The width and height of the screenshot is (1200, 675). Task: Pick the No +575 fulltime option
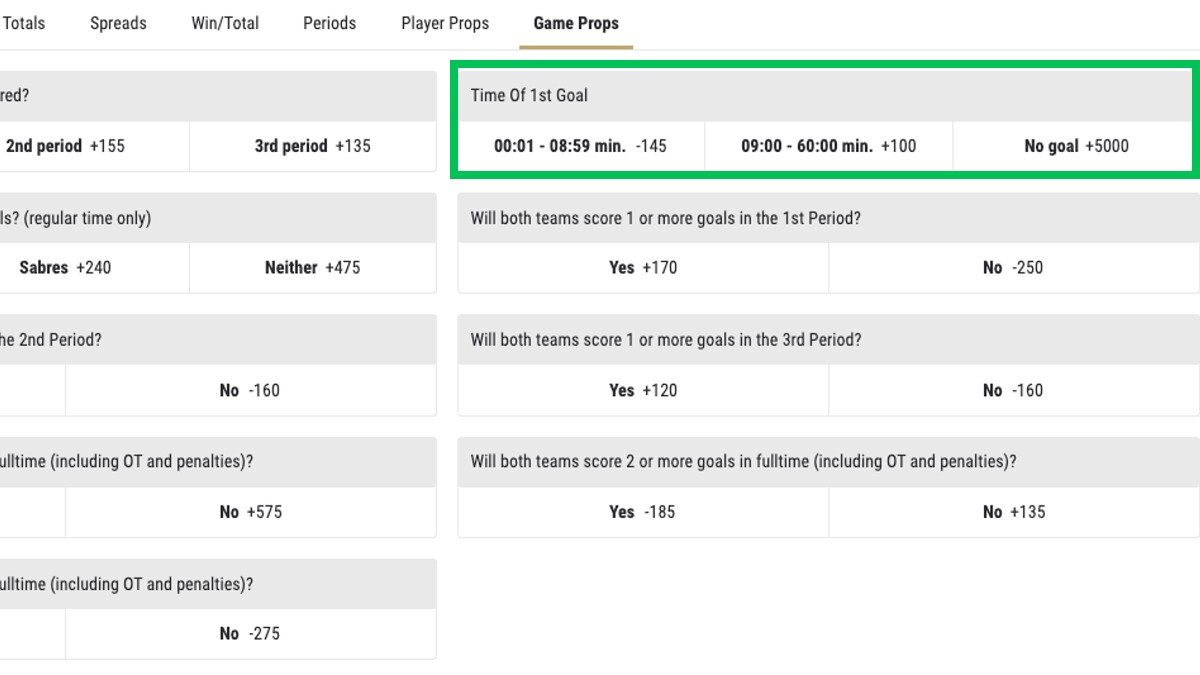pos(251,512)
